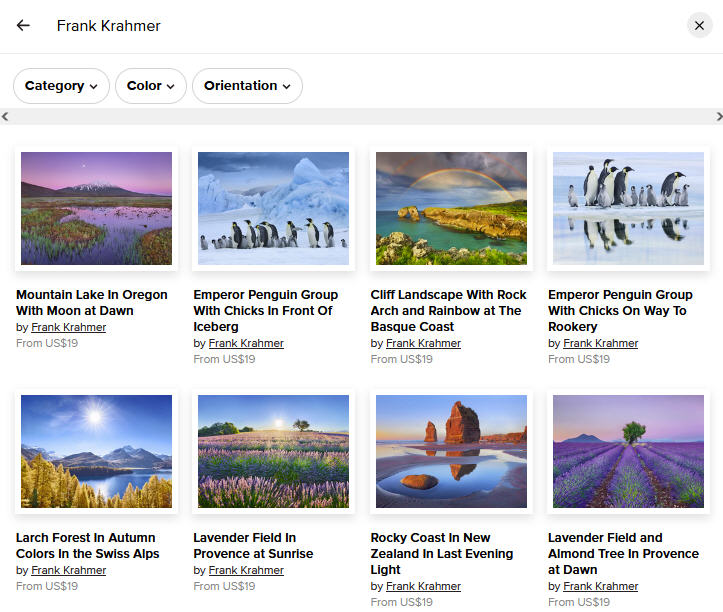Open the Lavender Field at Sunrise thumbnail
This screenshot has width=723, height=612.
point(273,451)
